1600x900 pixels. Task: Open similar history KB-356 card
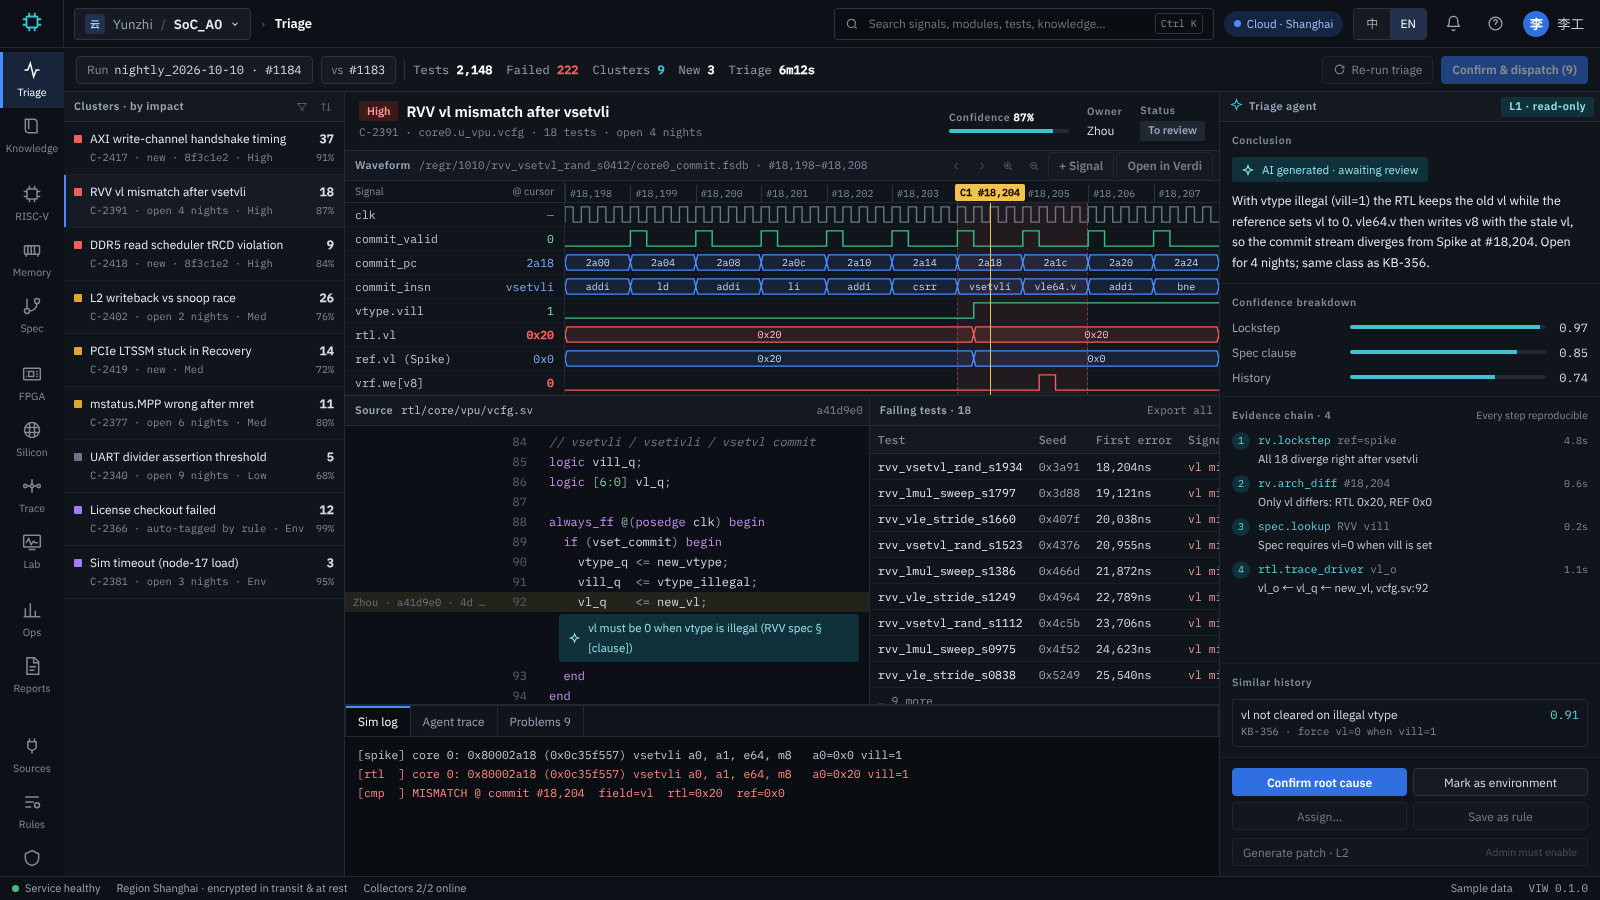click(x=1409, y=722)
